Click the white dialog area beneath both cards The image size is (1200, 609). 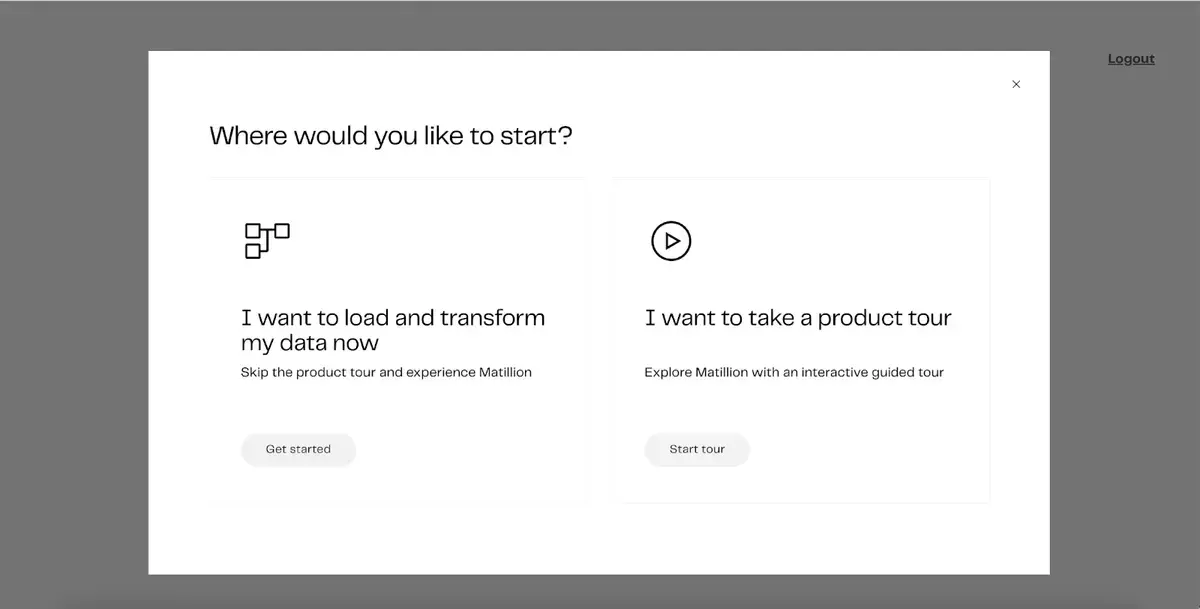pyautogui.click(x=599, y=538)
